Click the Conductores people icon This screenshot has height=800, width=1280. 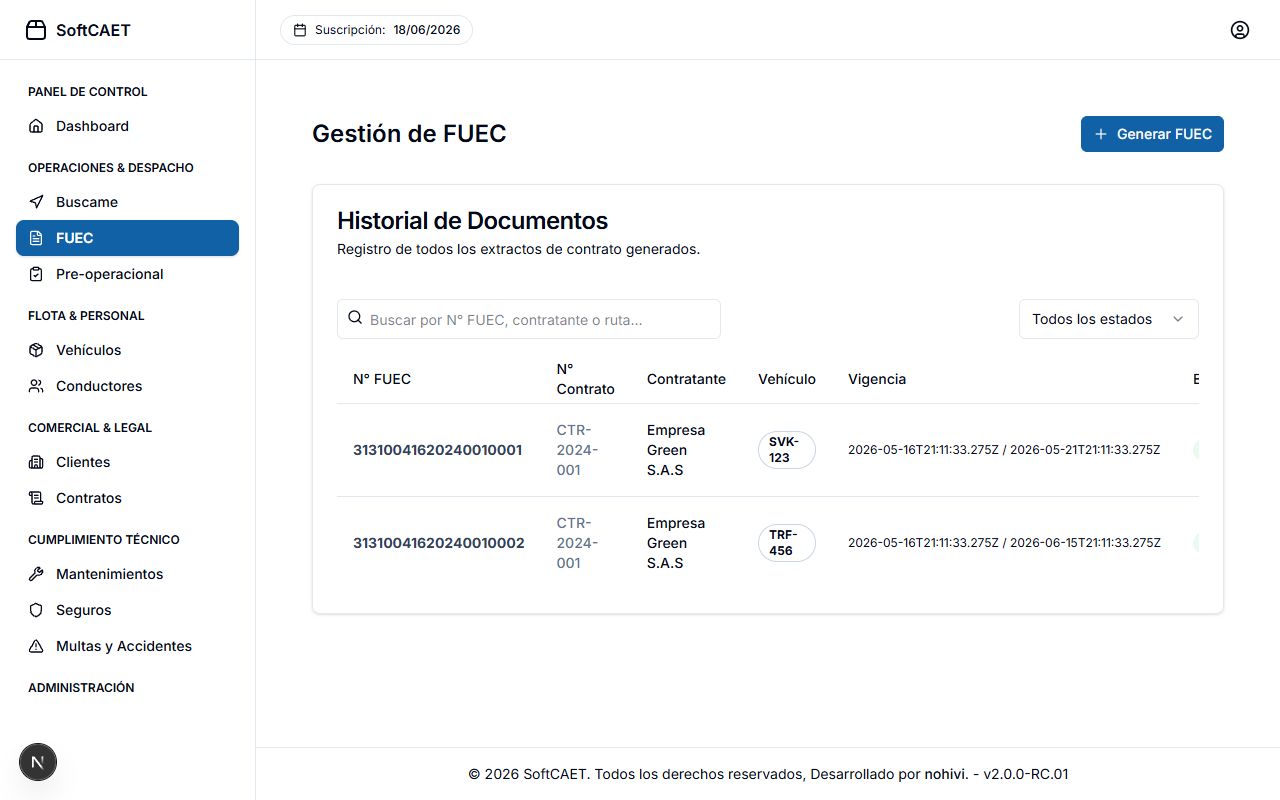tap(36, 386)
